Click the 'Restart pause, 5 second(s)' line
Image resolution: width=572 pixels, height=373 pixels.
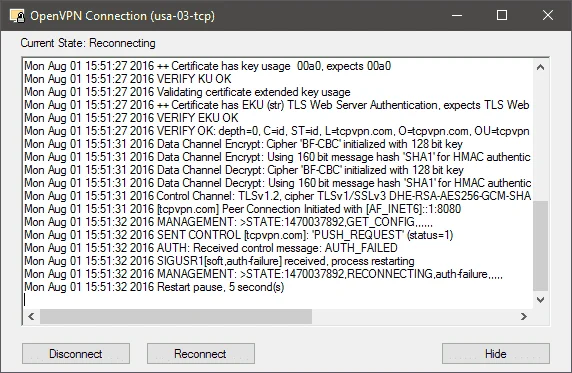coord(154,287)
